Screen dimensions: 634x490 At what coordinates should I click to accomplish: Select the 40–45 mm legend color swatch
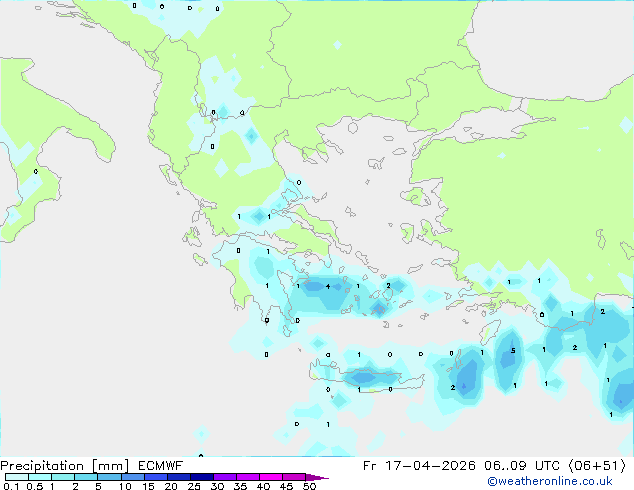(271, 477)
